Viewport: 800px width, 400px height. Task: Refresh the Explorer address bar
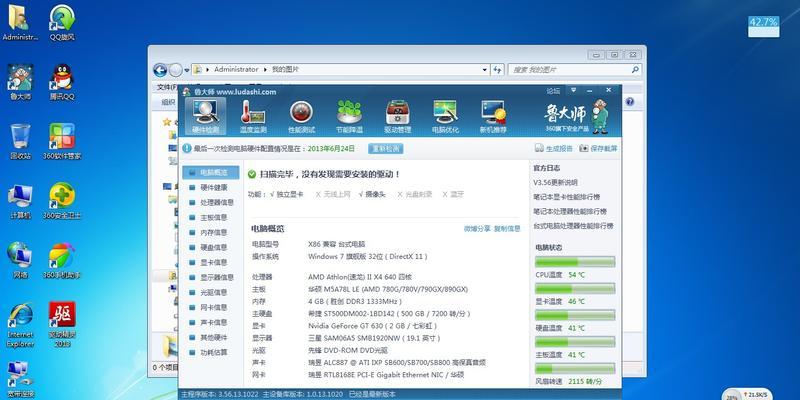pos(497,70)
